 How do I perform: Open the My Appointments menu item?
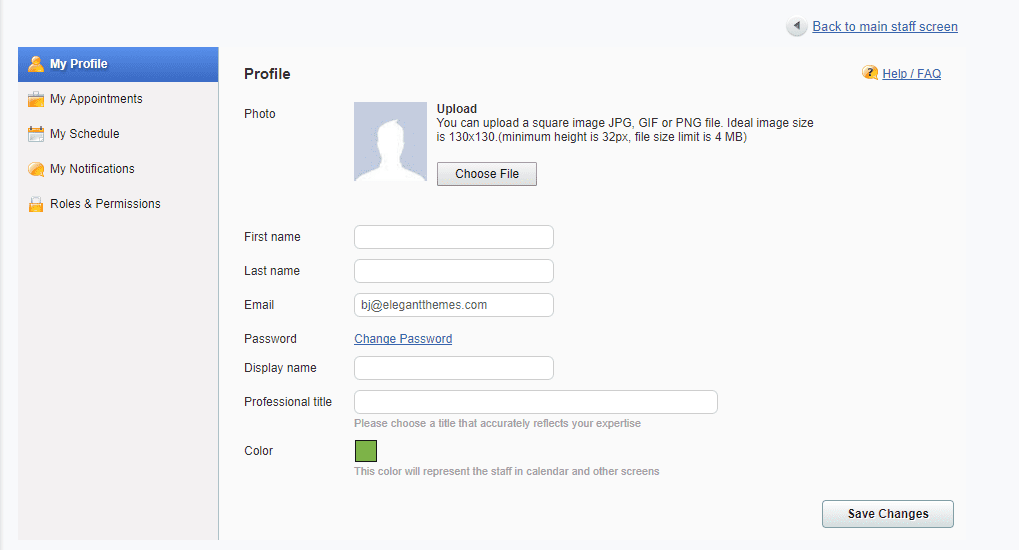pos(96,99)
